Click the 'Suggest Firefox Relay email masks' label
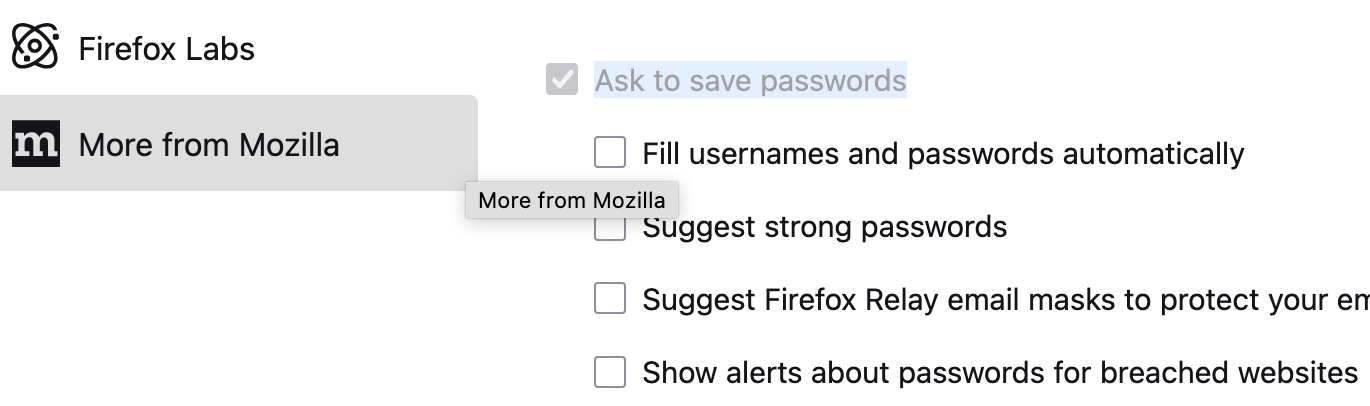This screenshot has width=1370, height=406. click(1000, 300)
